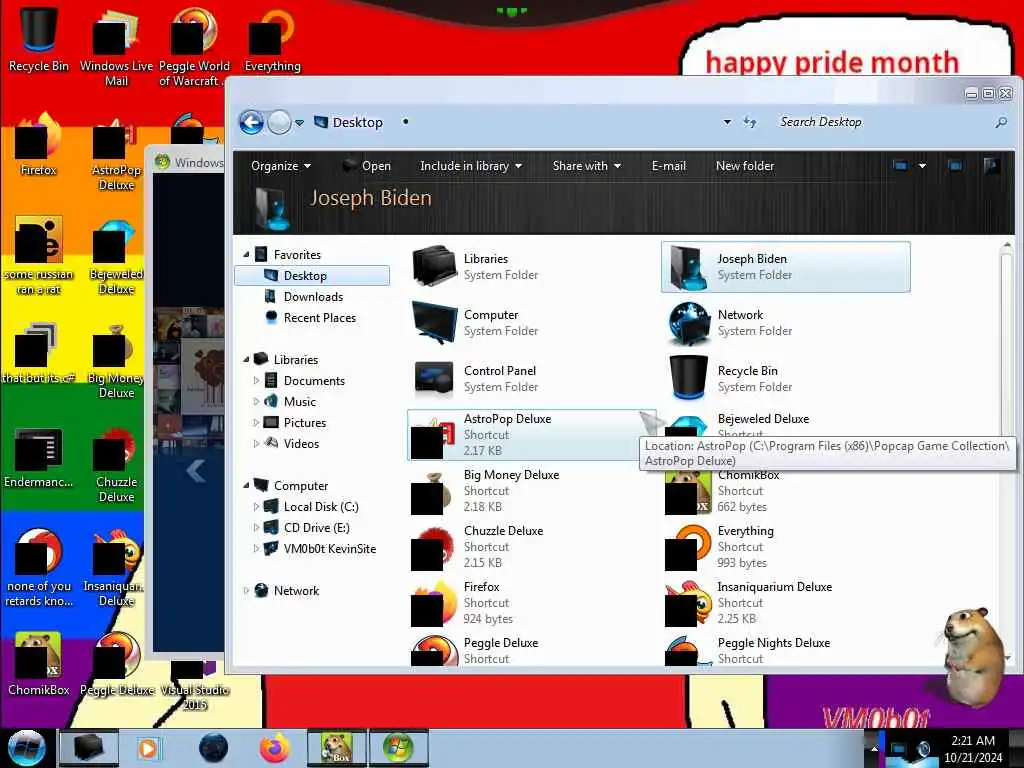Open the recent pages dropdown arrow
Viewport: 1024px width, 768px height.
(x=299, y=123)
